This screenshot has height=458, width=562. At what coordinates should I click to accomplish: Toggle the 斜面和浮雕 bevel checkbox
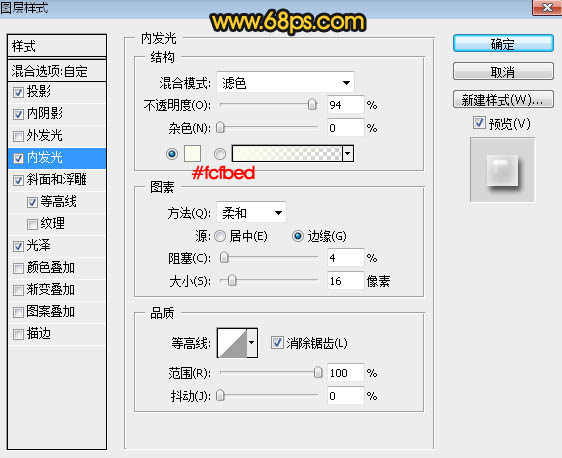click(x=18, y=180)
